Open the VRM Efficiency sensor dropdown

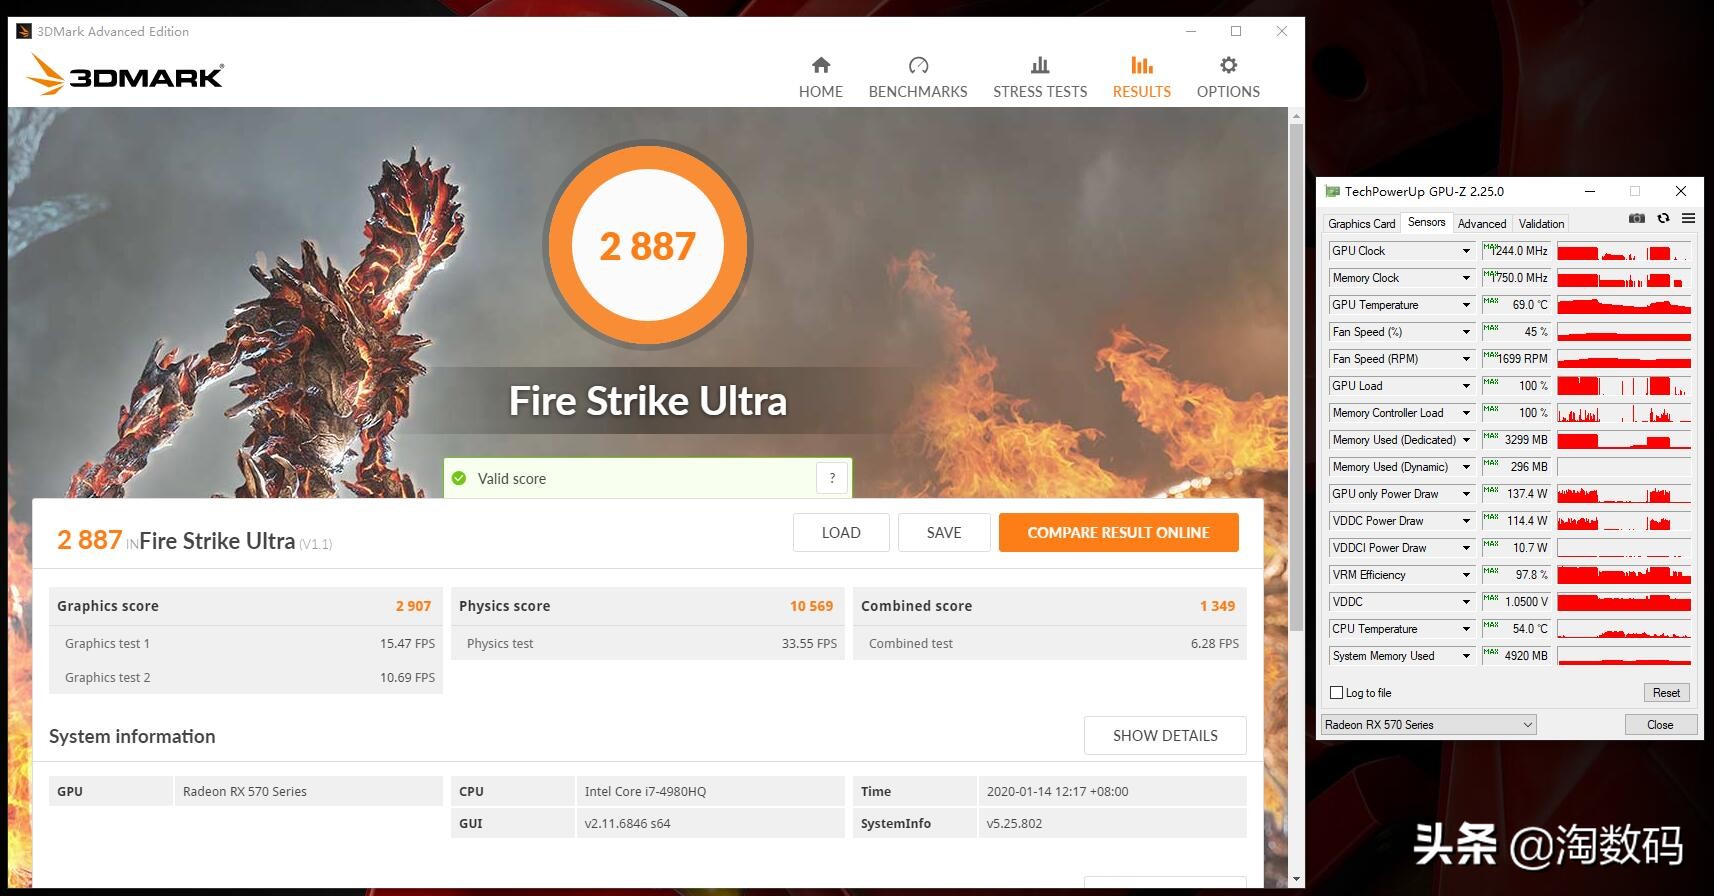click(x=1466, y=575)
